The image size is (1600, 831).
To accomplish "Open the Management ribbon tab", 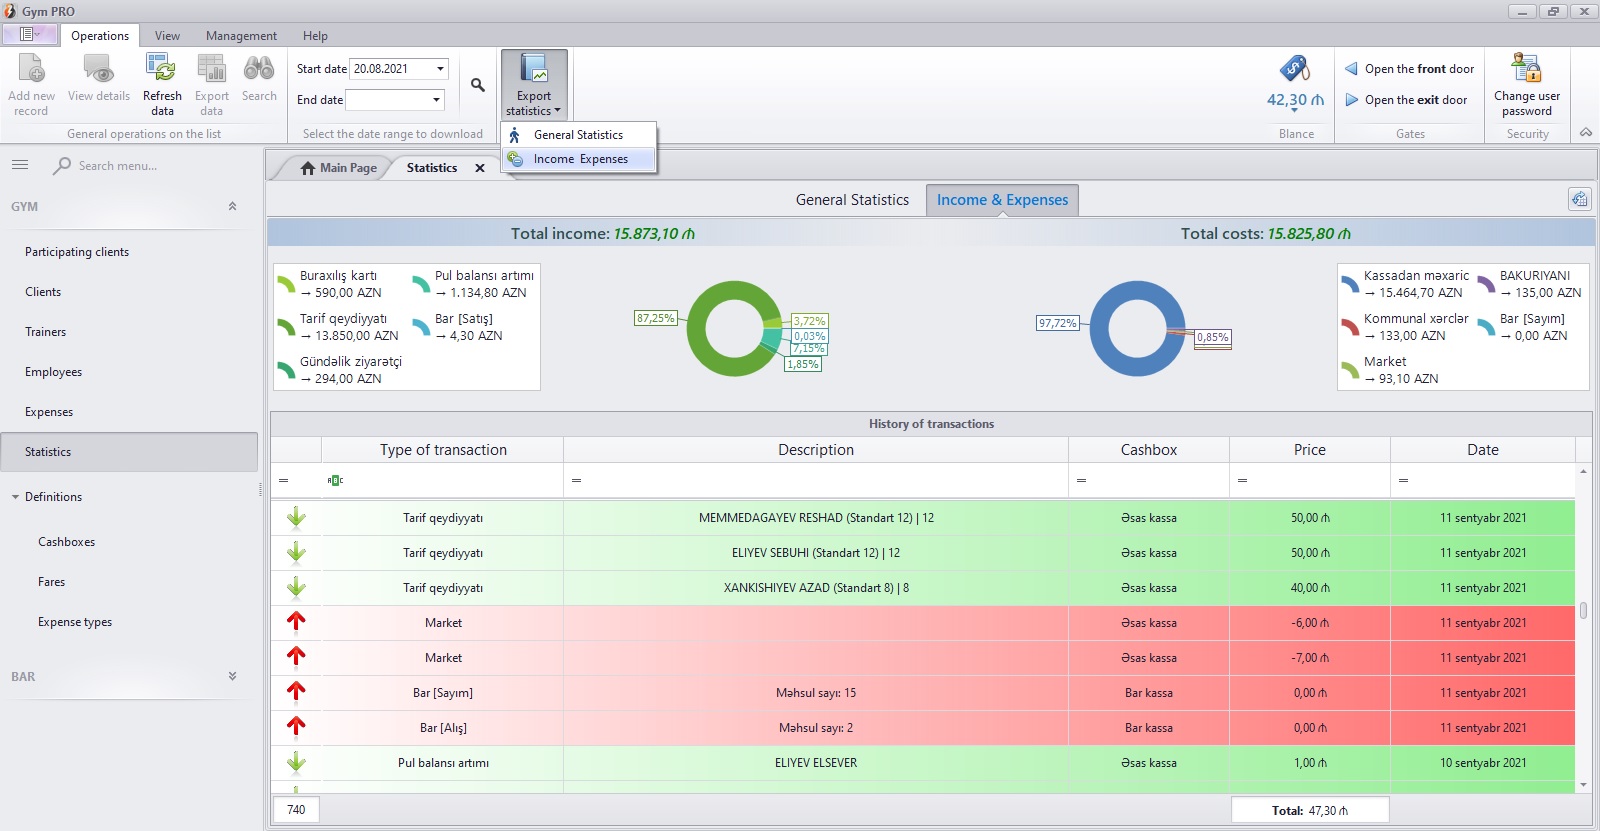I will 241,36.
